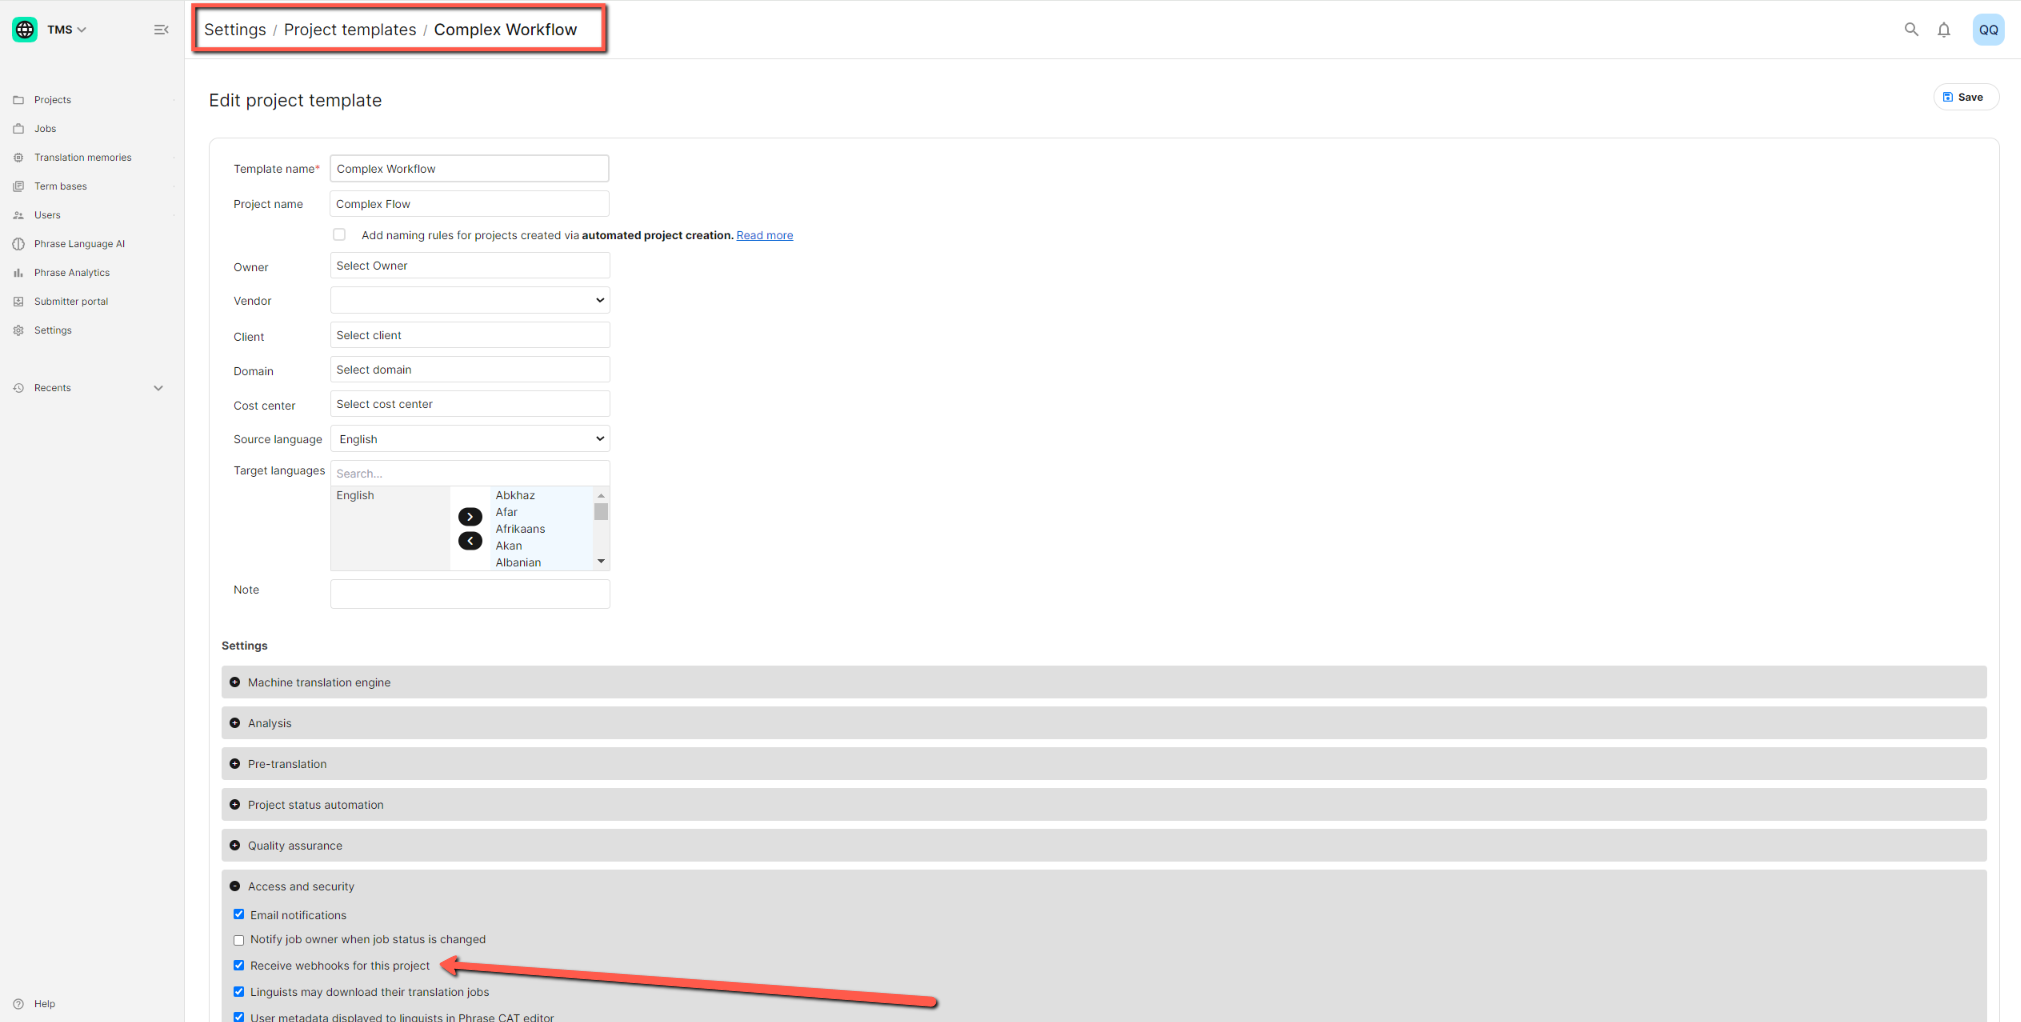Go to Project templates in the breadcrumb
This screenshot has height=1022, width=2021.
[x=350, y=30]
